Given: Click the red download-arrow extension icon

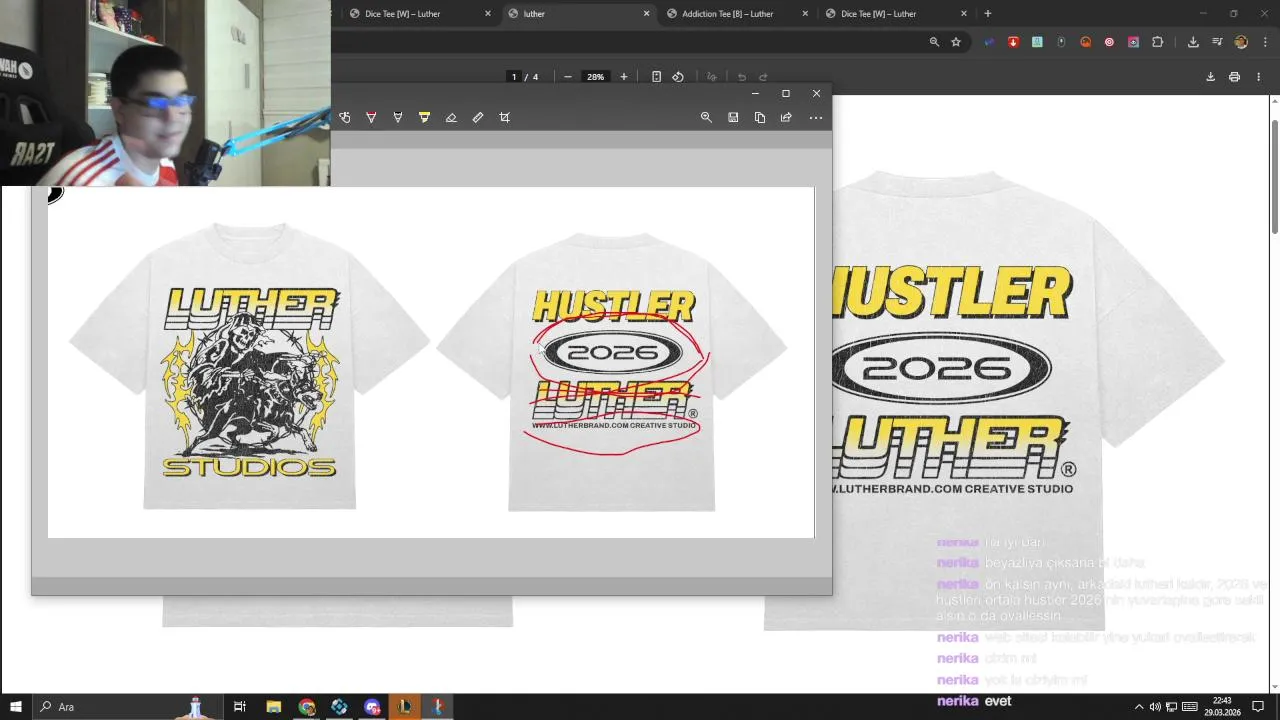Looking at the screenshot, I should tap(1013, 42).
